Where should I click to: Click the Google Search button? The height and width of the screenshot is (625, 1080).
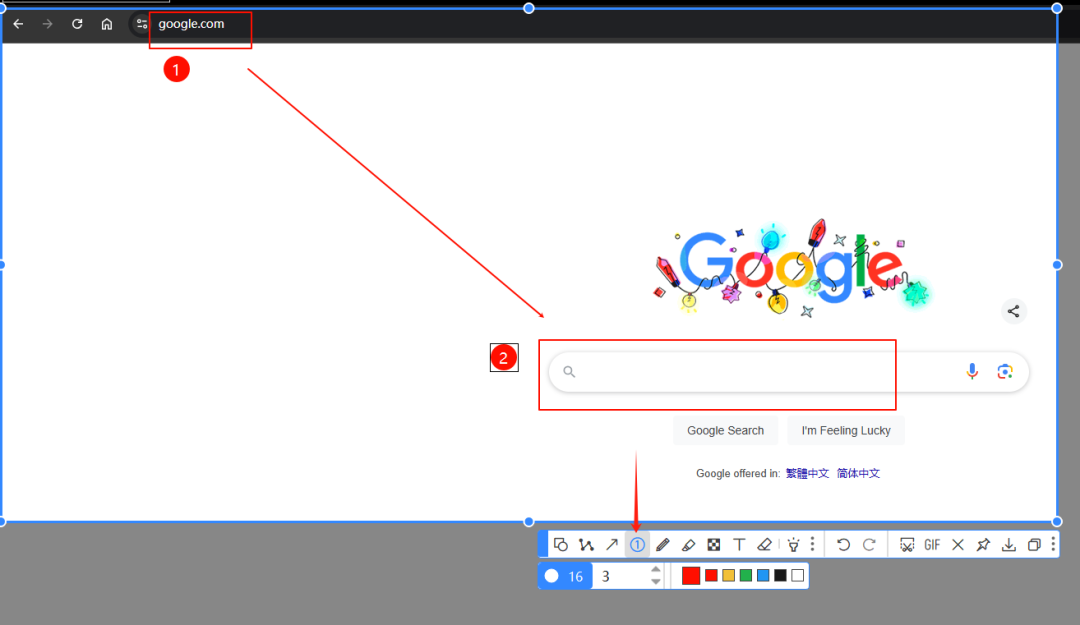(x=725, y=431)
